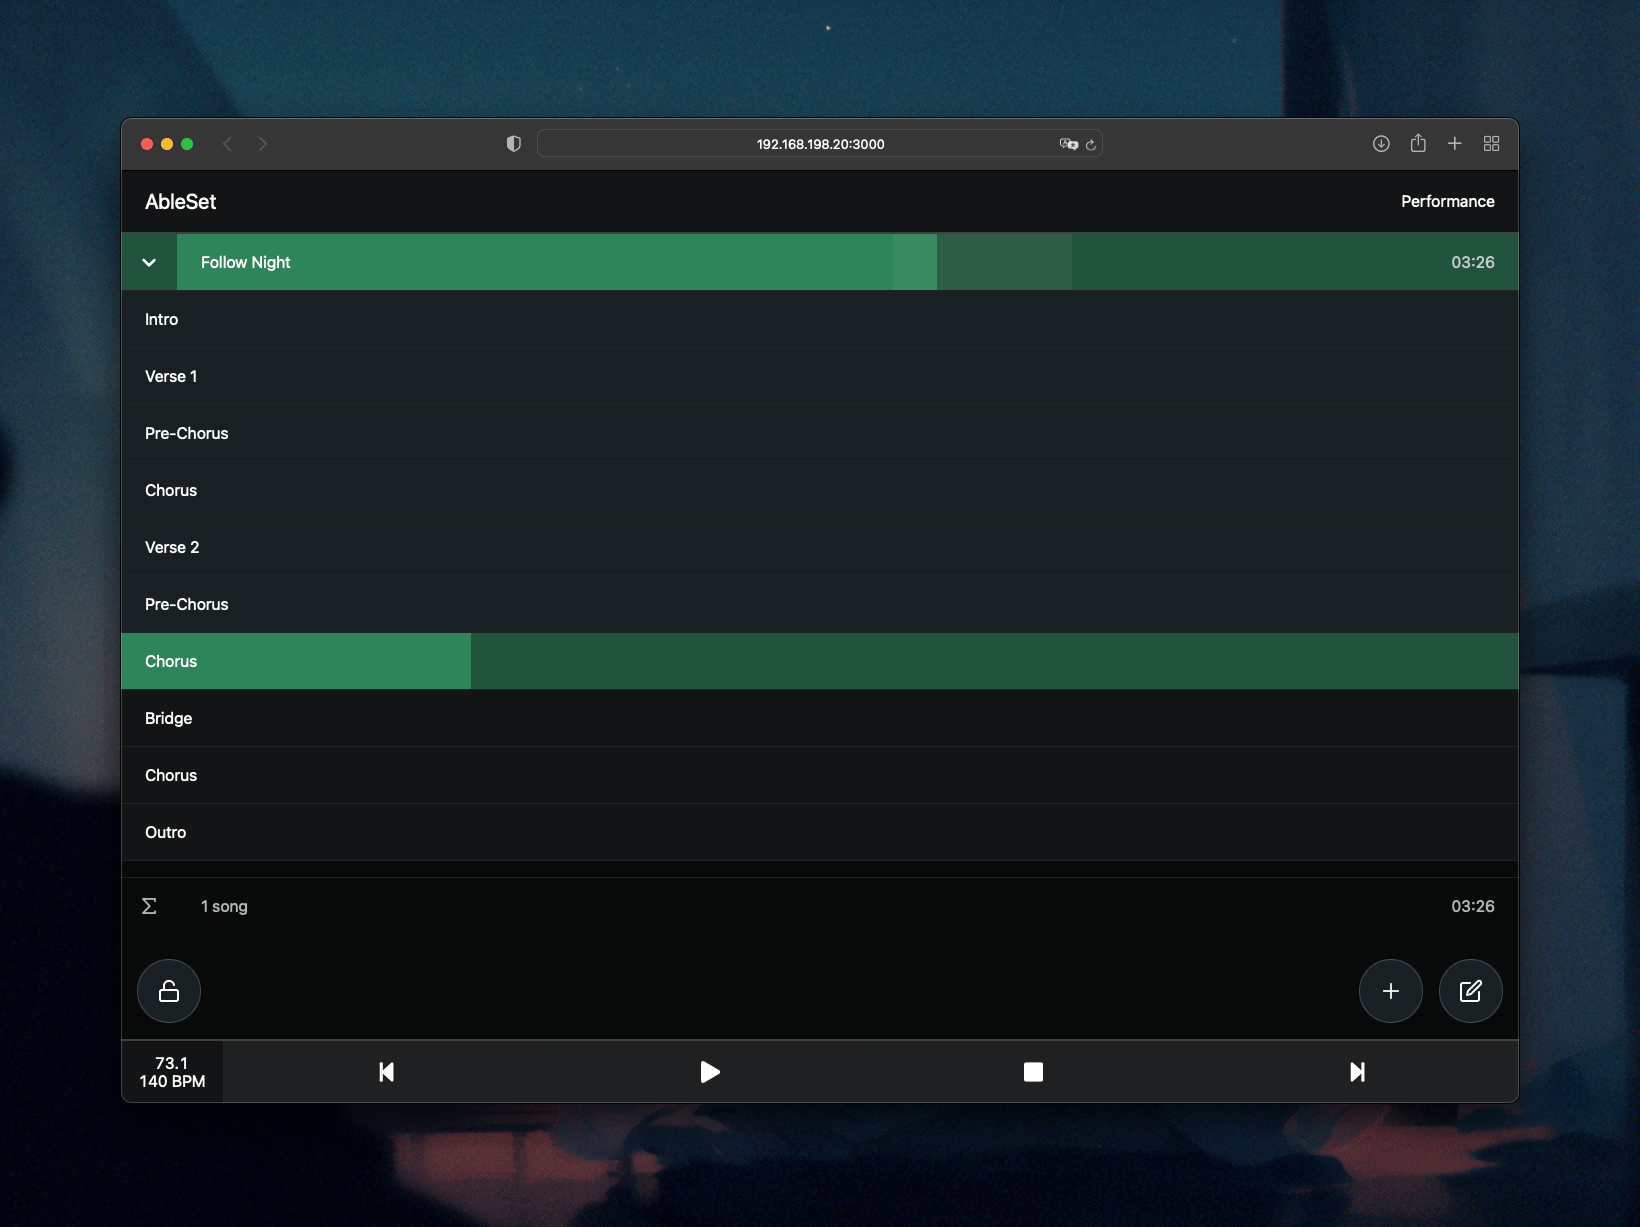Reload the page in Safari
Screen dimensions: 1640x1227
(1091, 144)
